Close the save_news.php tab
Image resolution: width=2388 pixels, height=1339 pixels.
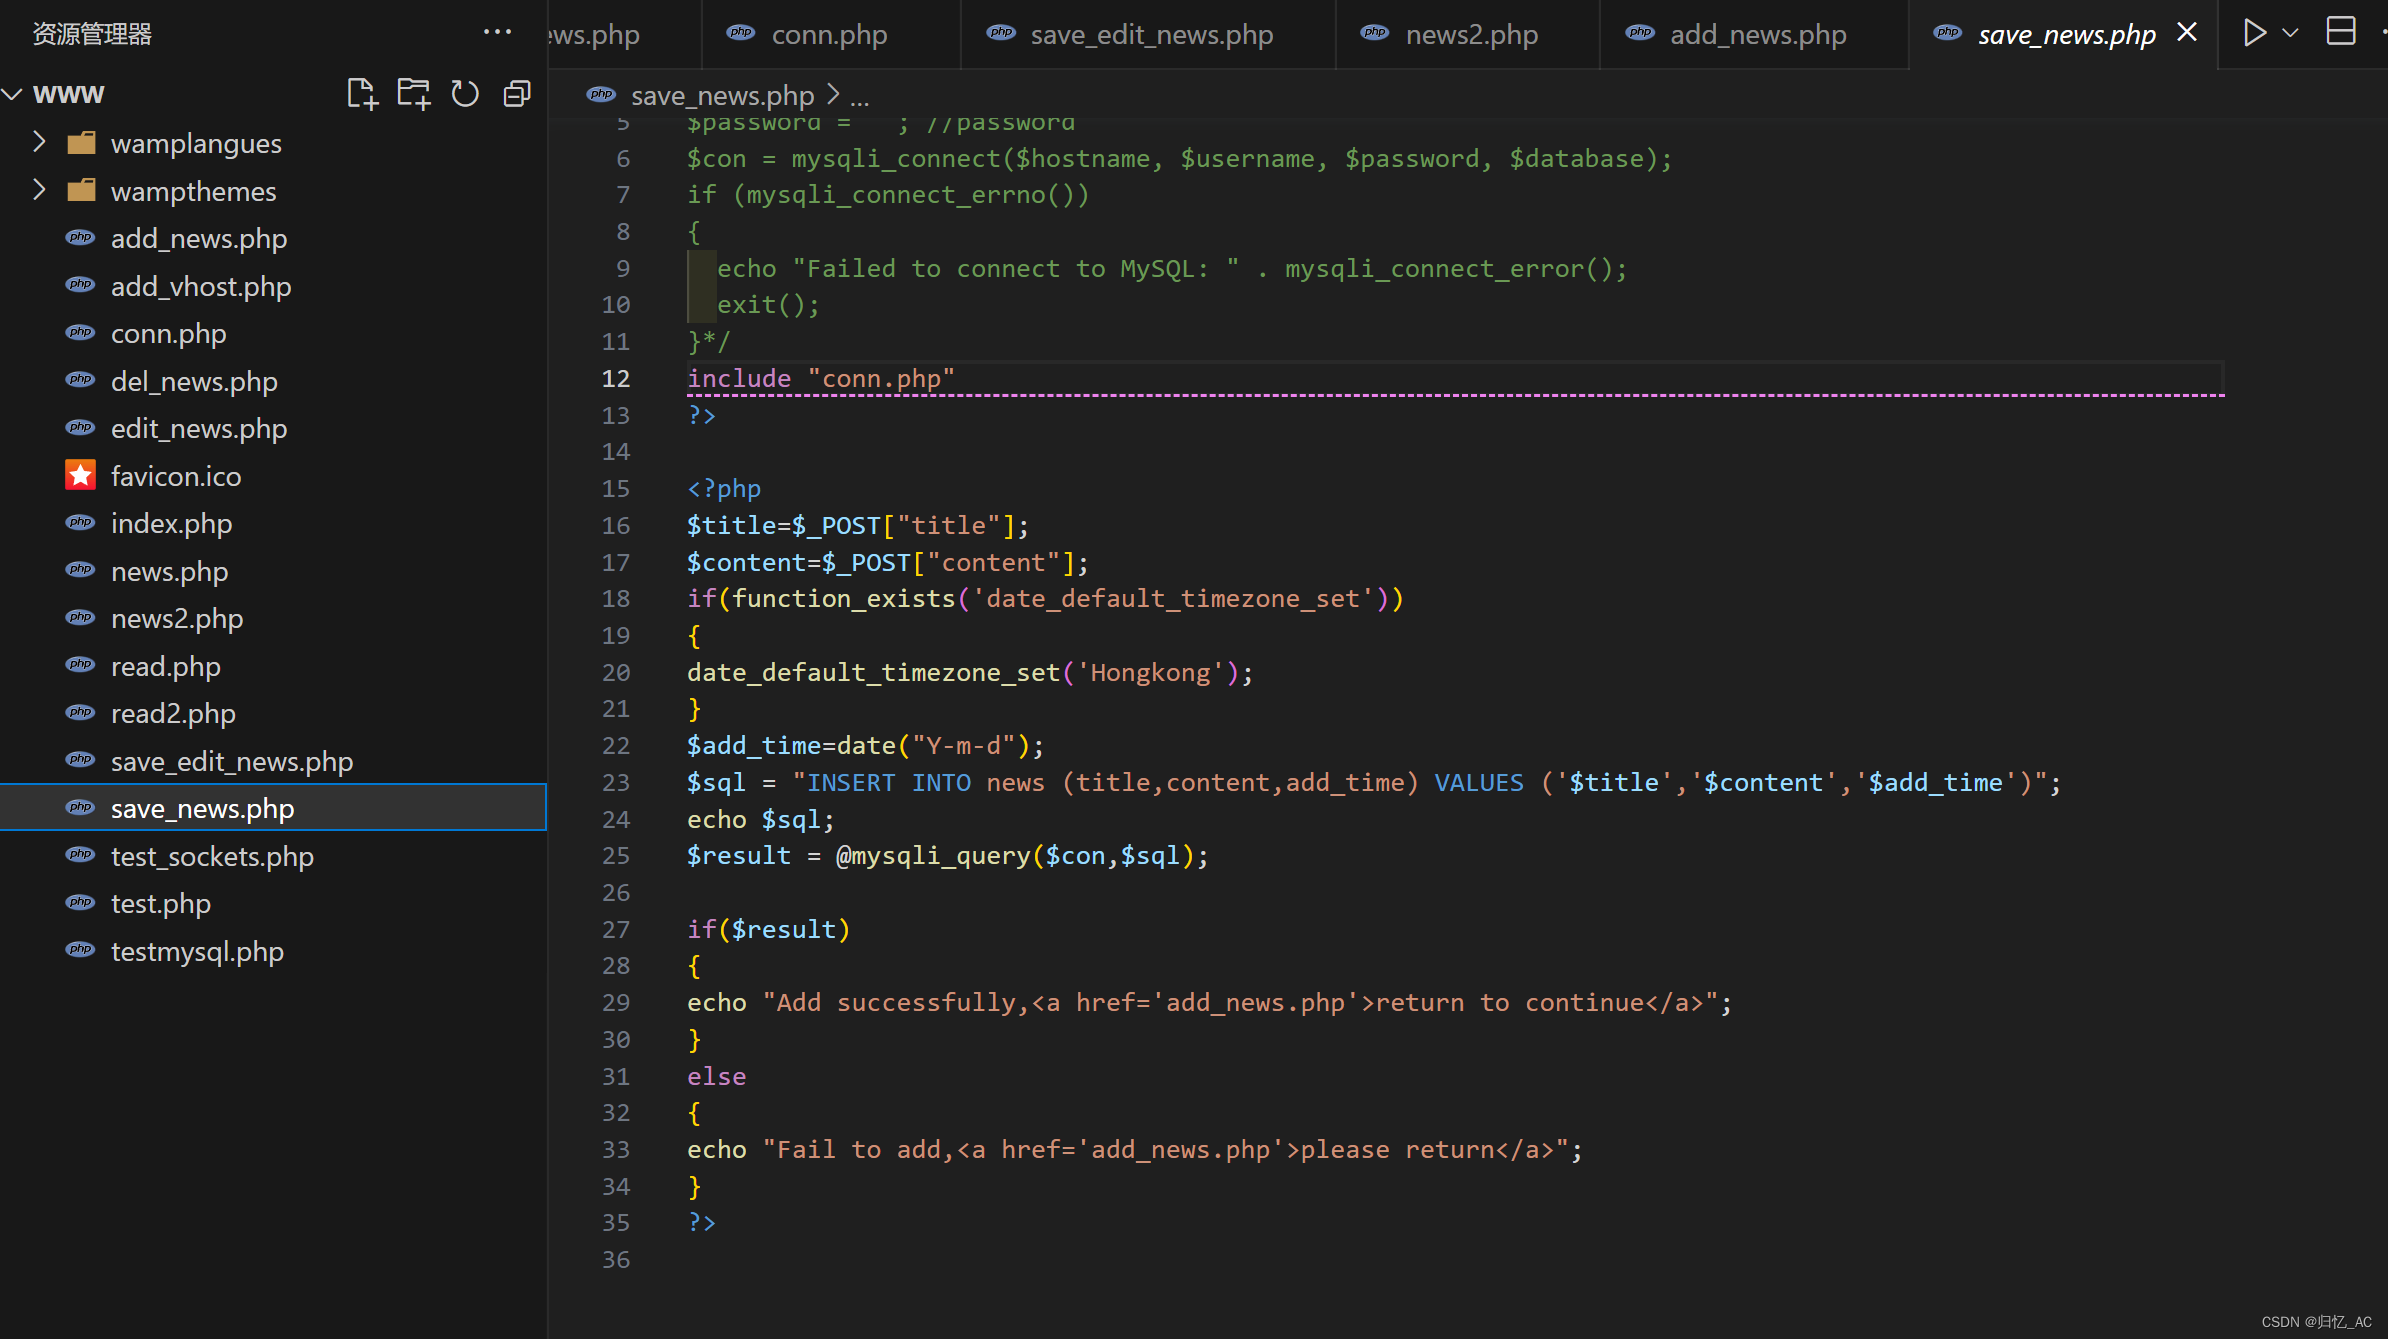(x=2187, y=33)
